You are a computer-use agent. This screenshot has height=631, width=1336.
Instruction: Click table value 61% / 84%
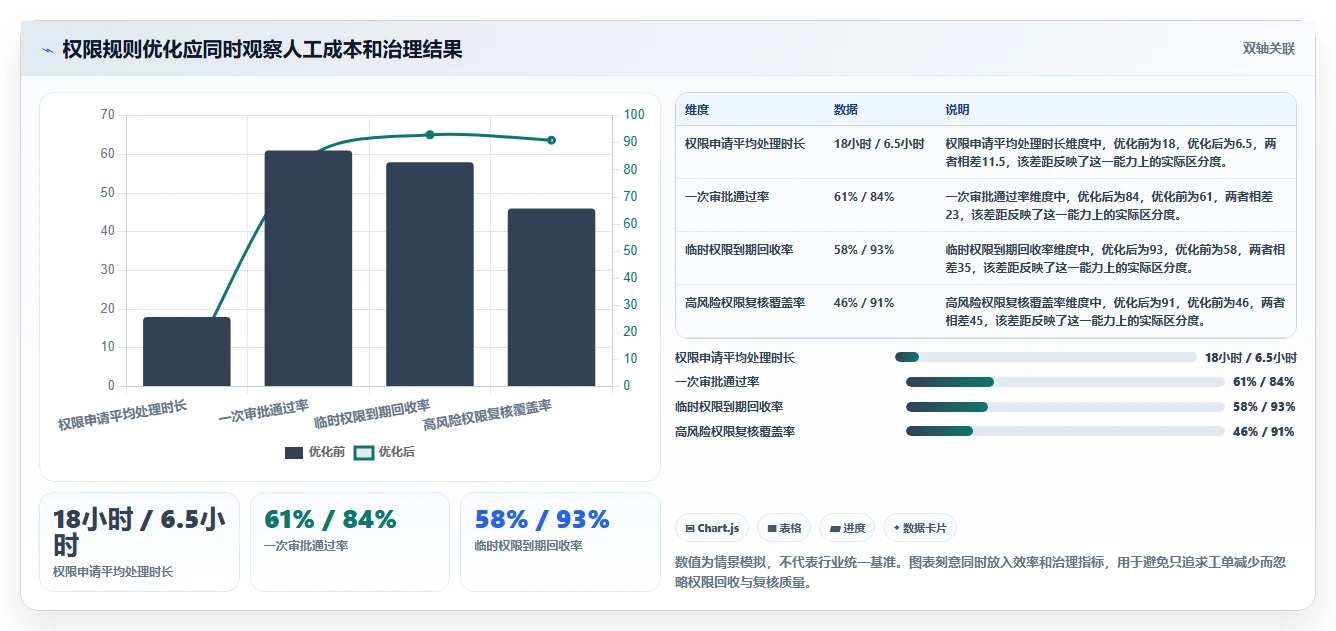pos(864,197)
